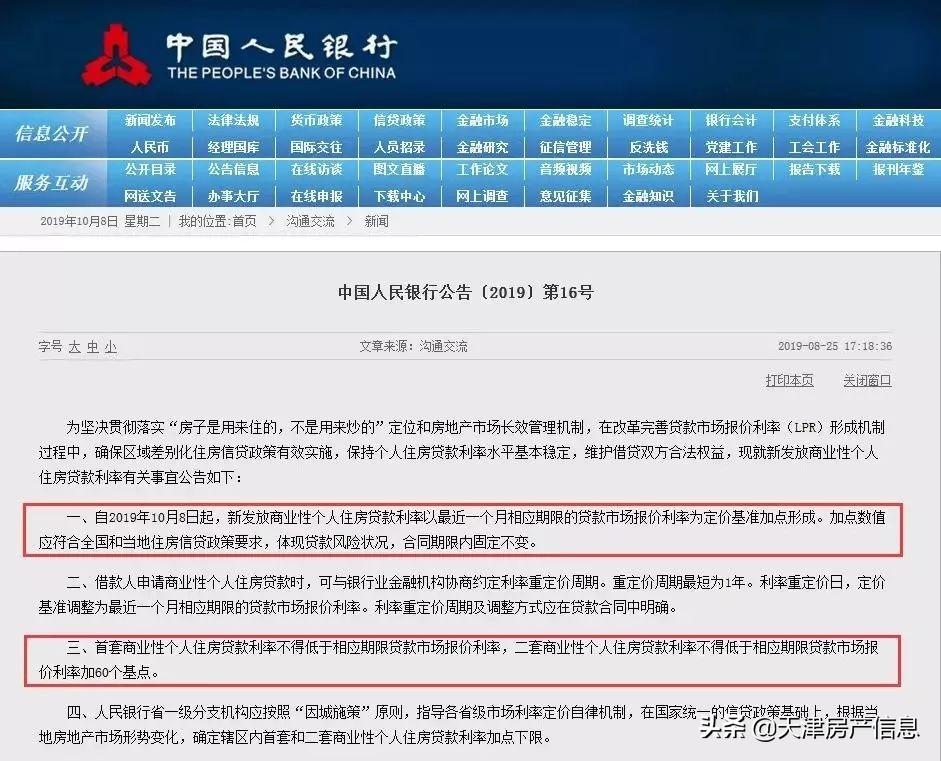This screenshot has height=761, width=941.
Task: Click the date 2019年10月8日 星期二
Action: (x=100, y=221)
